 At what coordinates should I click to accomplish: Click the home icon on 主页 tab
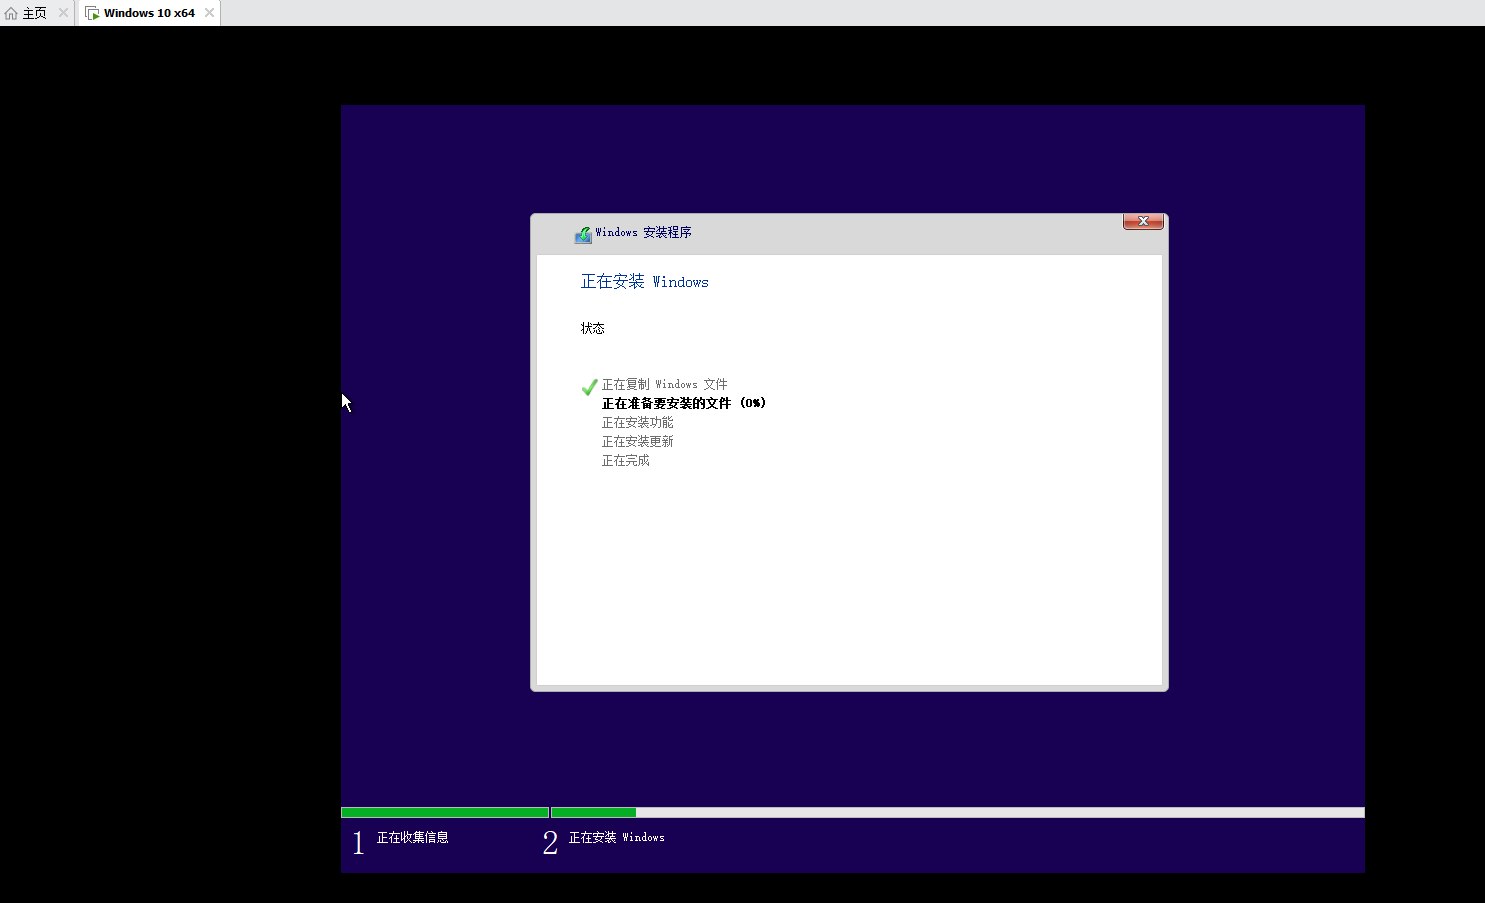point(11,13)
